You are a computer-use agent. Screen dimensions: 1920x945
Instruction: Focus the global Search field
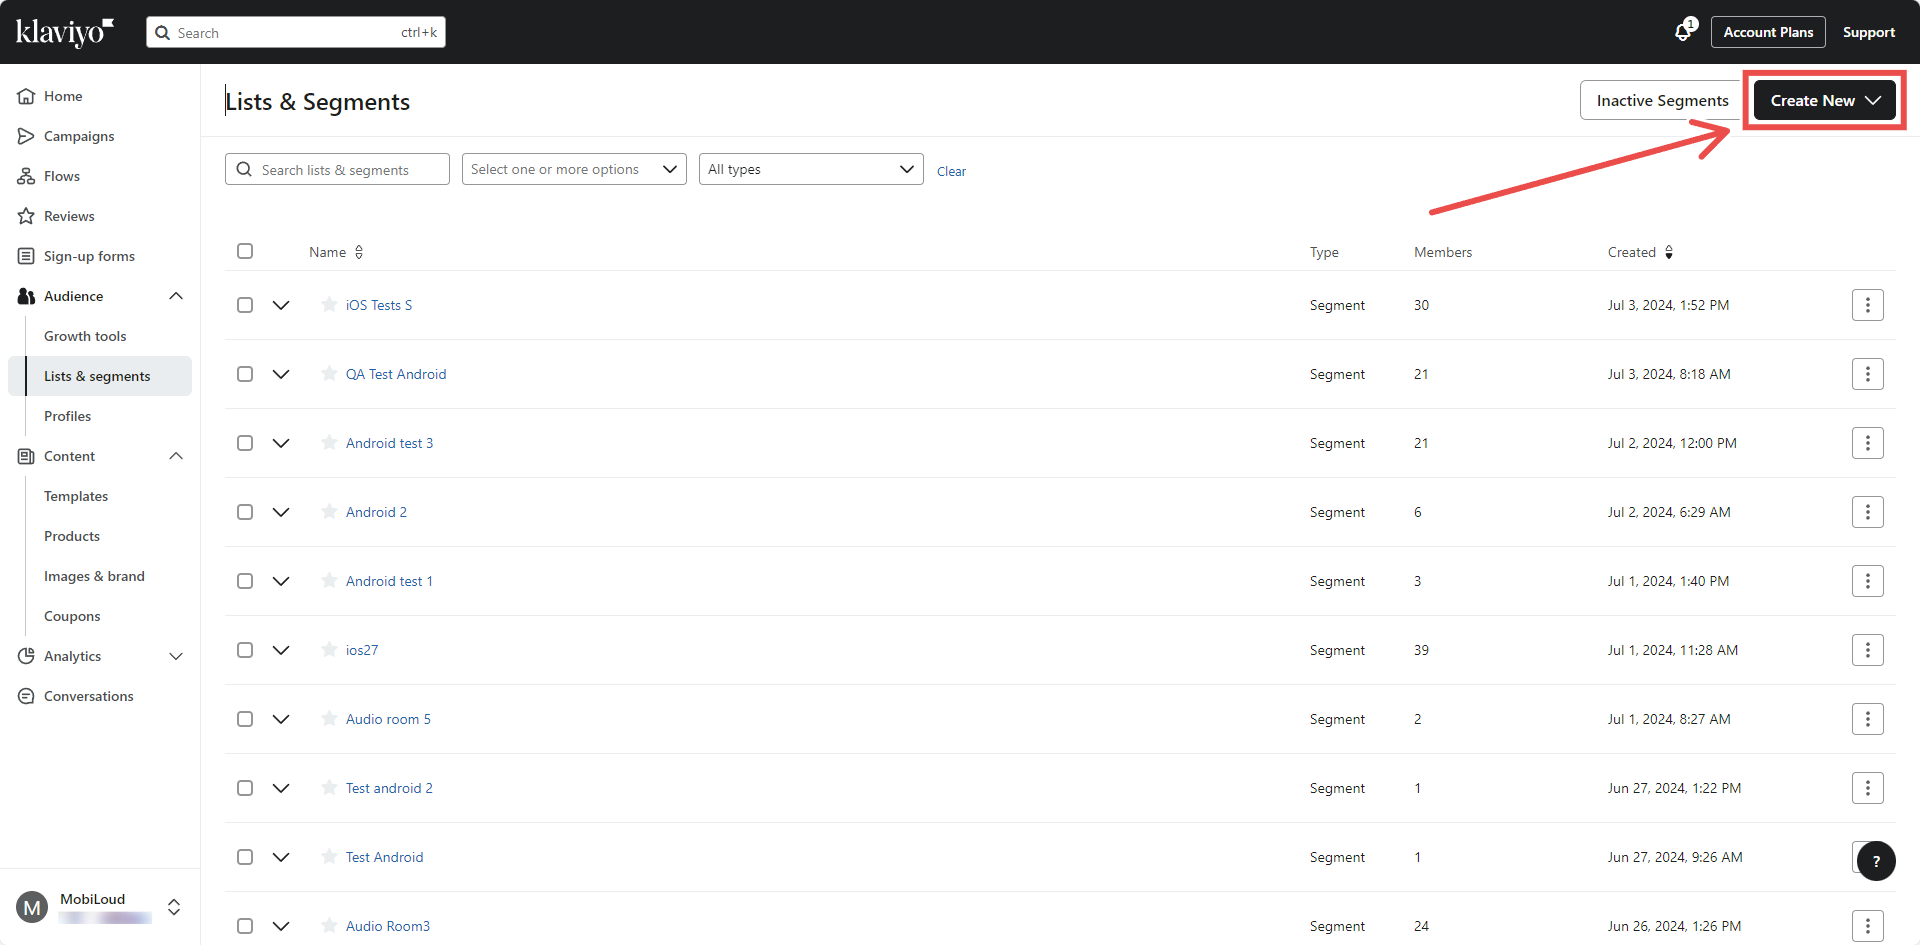[296, 32]
